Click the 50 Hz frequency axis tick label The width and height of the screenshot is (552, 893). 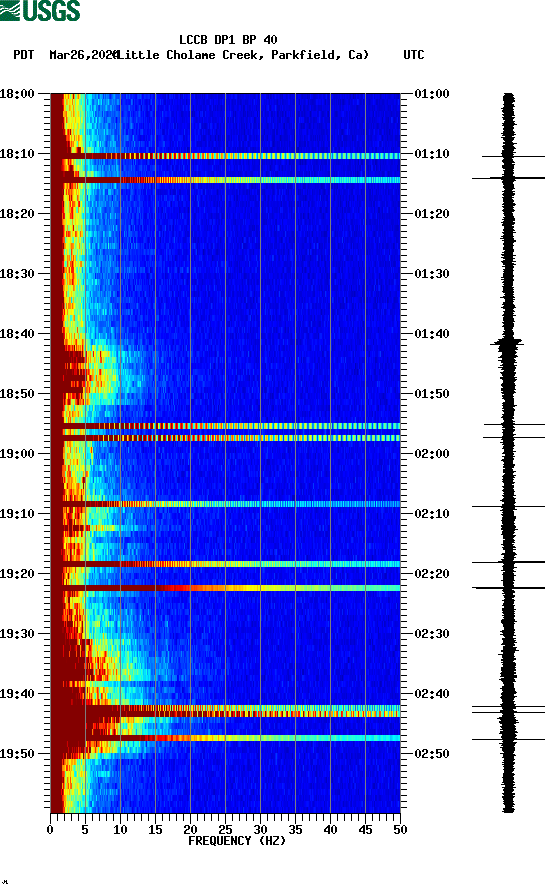coord(400,830)
